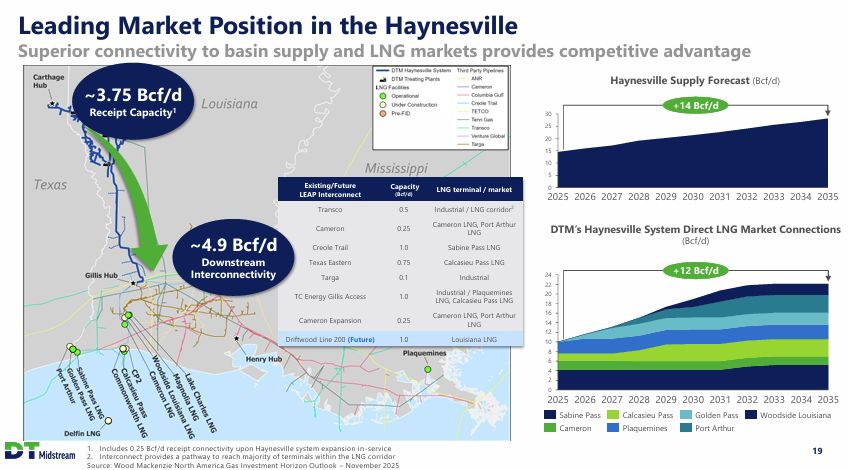This screenshot has height=470, width=848.
Task: Click the Carthage Hub star marker
Action: coord(52,103)
